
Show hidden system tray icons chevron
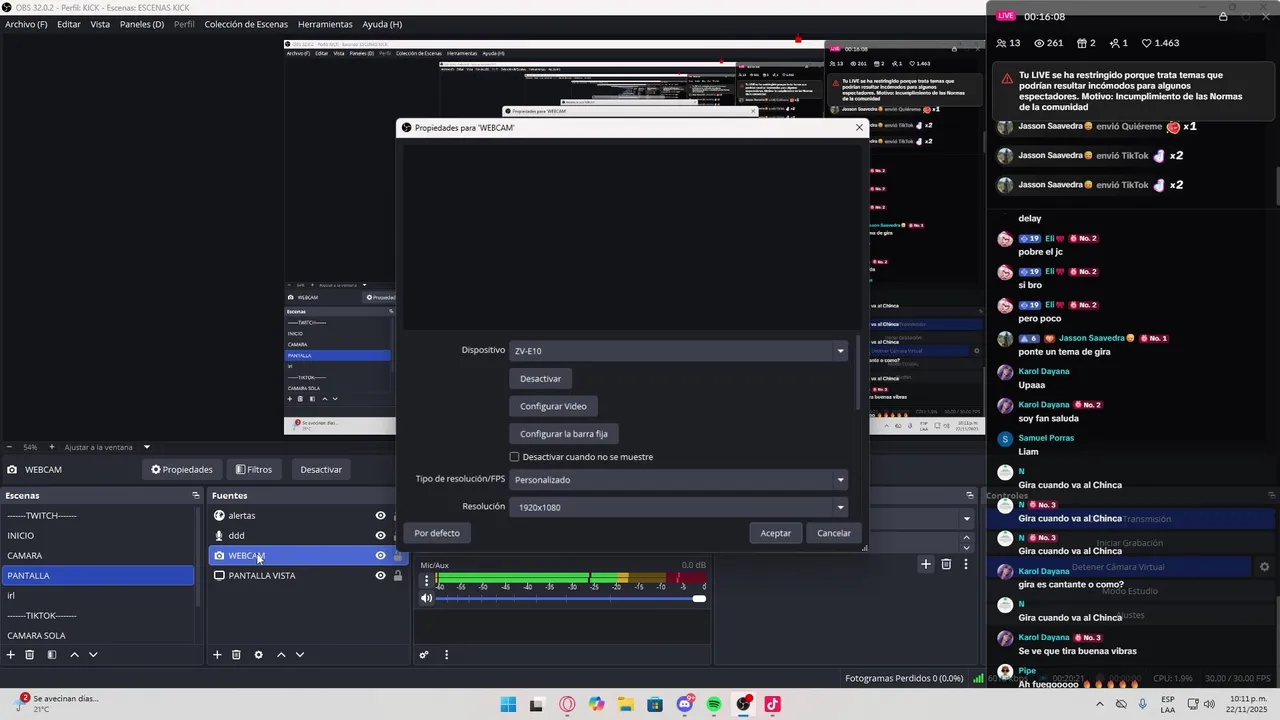coord(1099,704)
